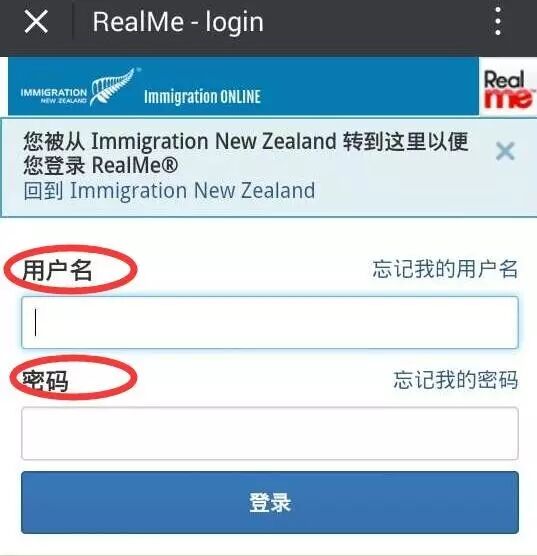Follow the 回到 Immigration New Zealand link

[x=169, y=191]
